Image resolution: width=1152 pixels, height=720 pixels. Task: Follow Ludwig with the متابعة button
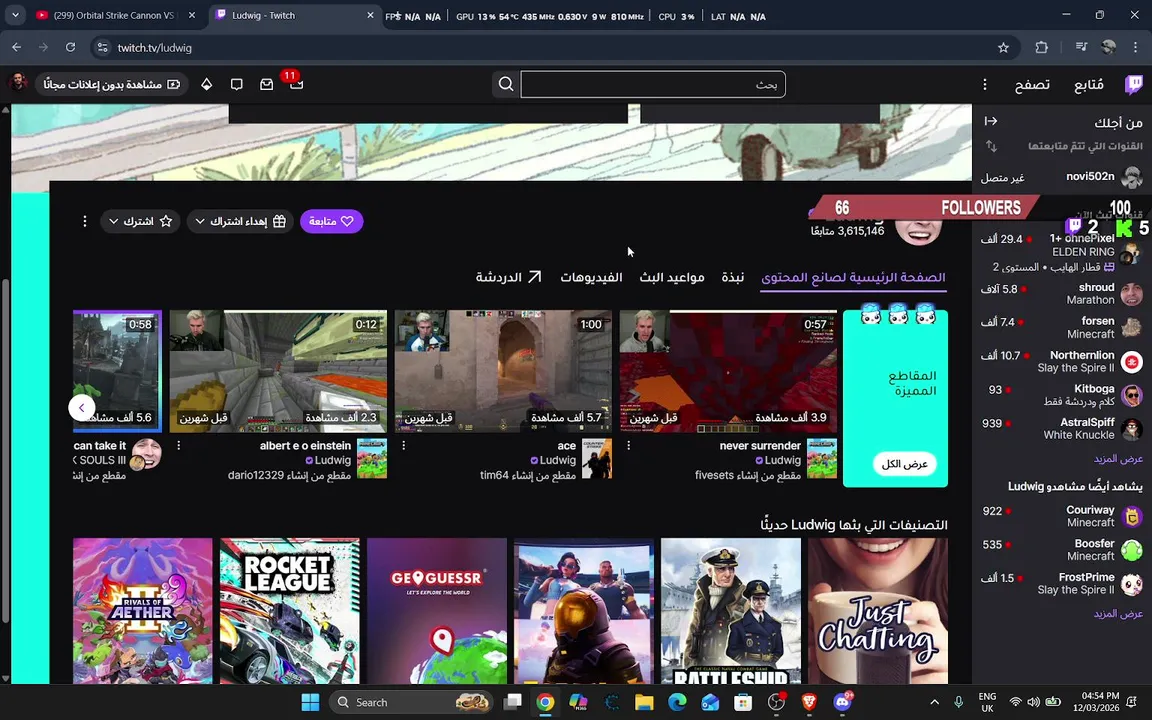click(331, 221)
